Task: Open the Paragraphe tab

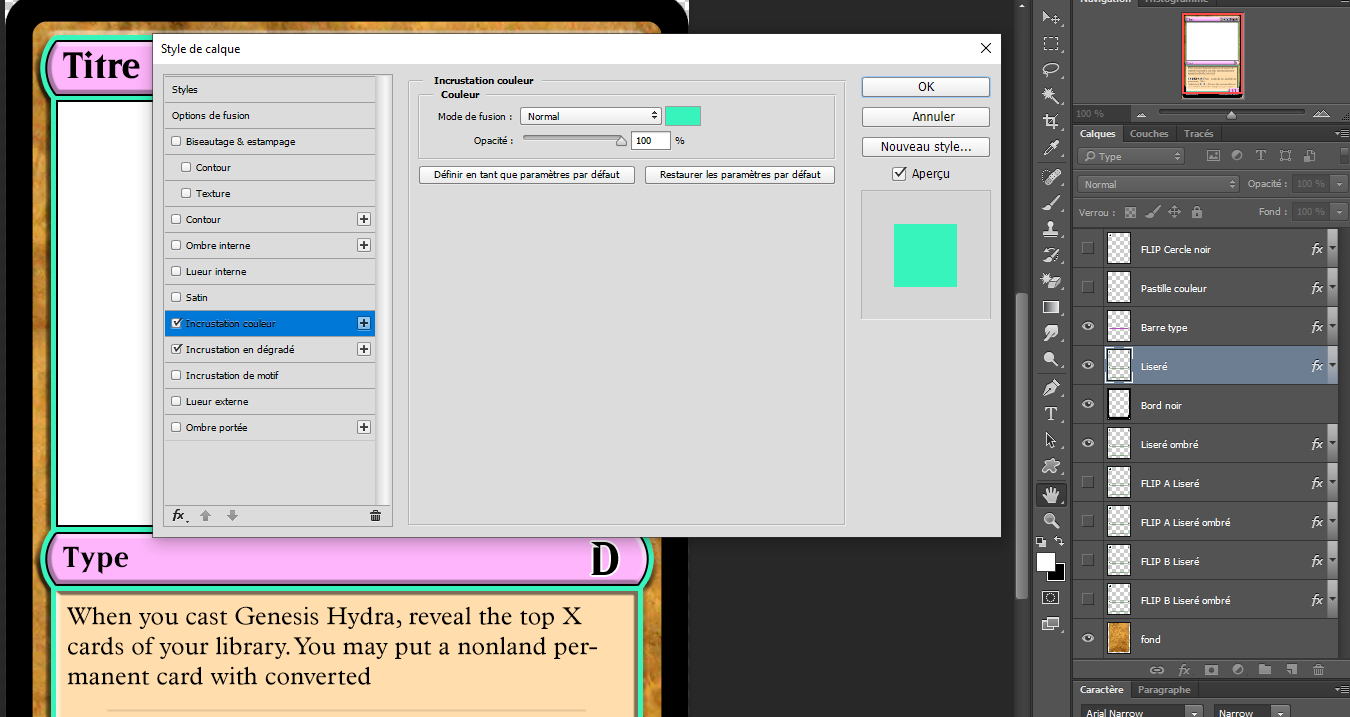Action: [x=1164, y=690]
